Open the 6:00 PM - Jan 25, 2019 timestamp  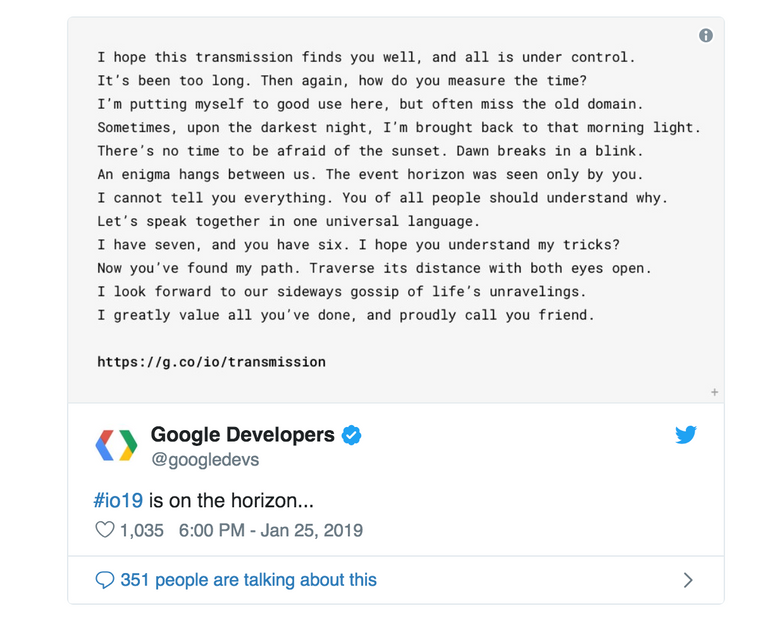pyautogui.click(x=270, y=530)
